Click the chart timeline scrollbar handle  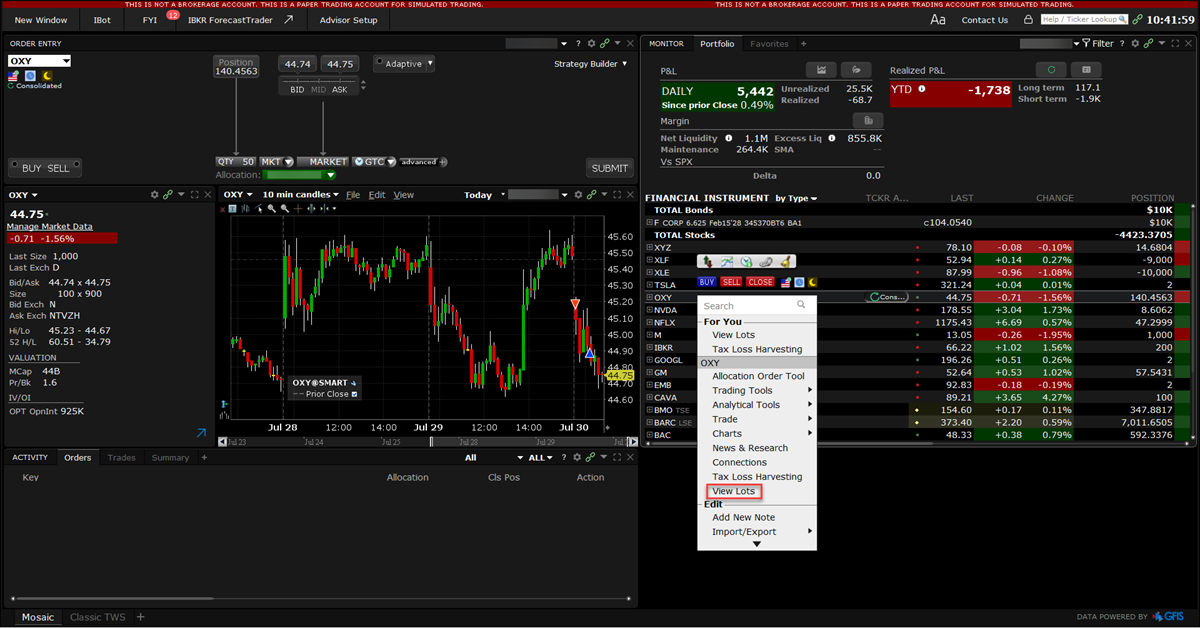click(x=432, y=441)
